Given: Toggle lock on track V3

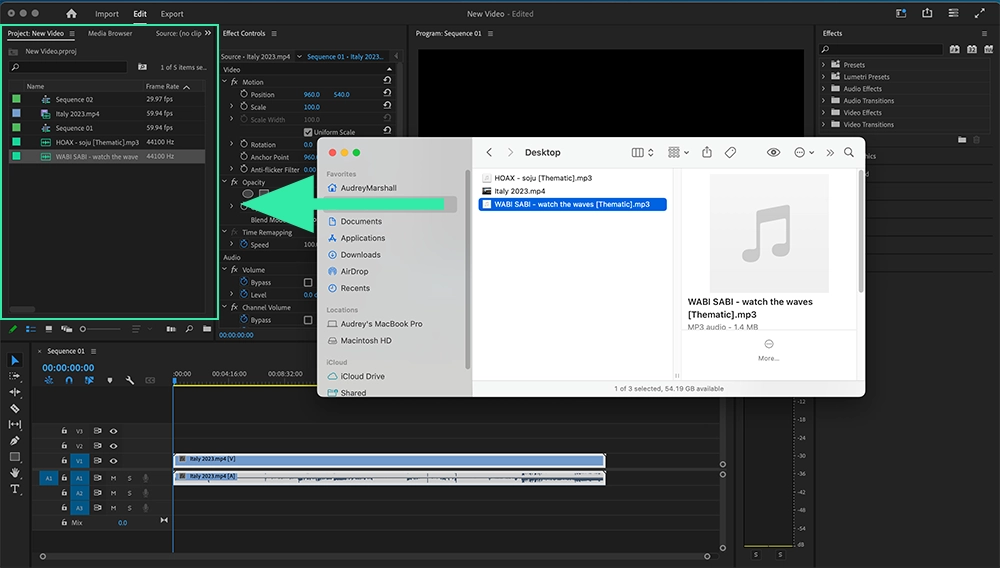Looking at the screenshot, I should coord(64,431).
